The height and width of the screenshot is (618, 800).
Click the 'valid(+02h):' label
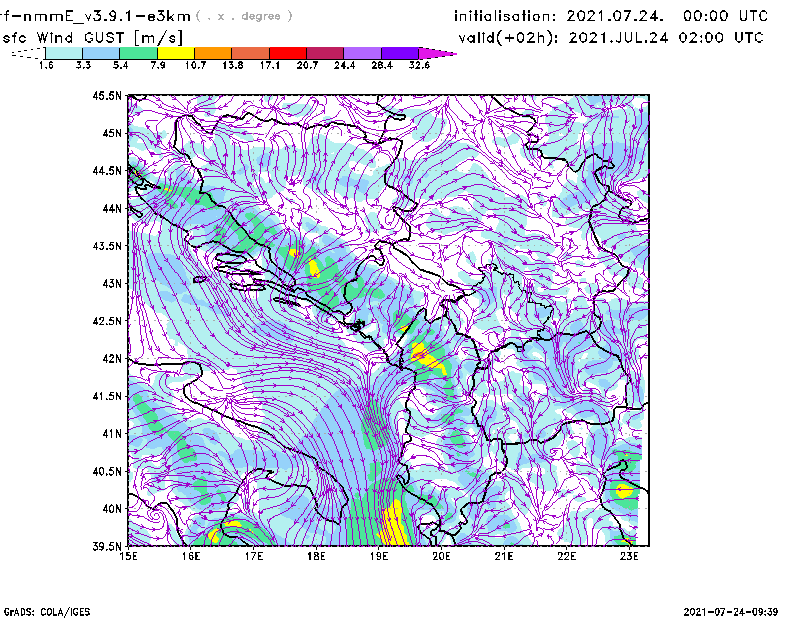point(508,38)
